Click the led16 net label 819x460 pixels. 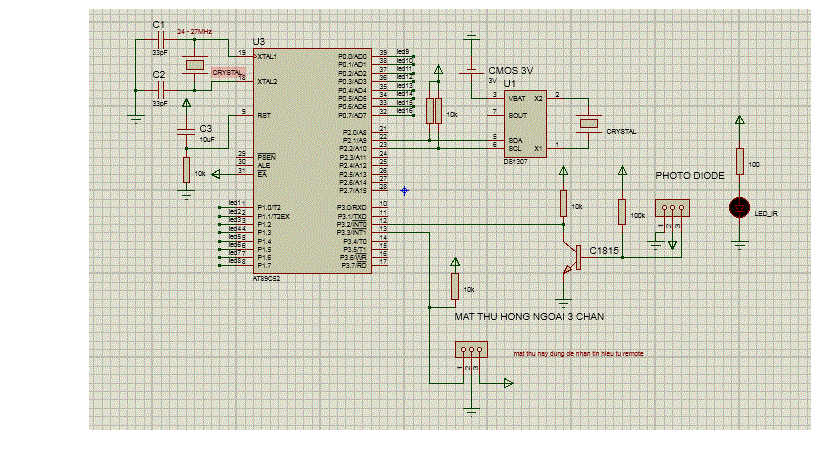[x=405, y=111]
